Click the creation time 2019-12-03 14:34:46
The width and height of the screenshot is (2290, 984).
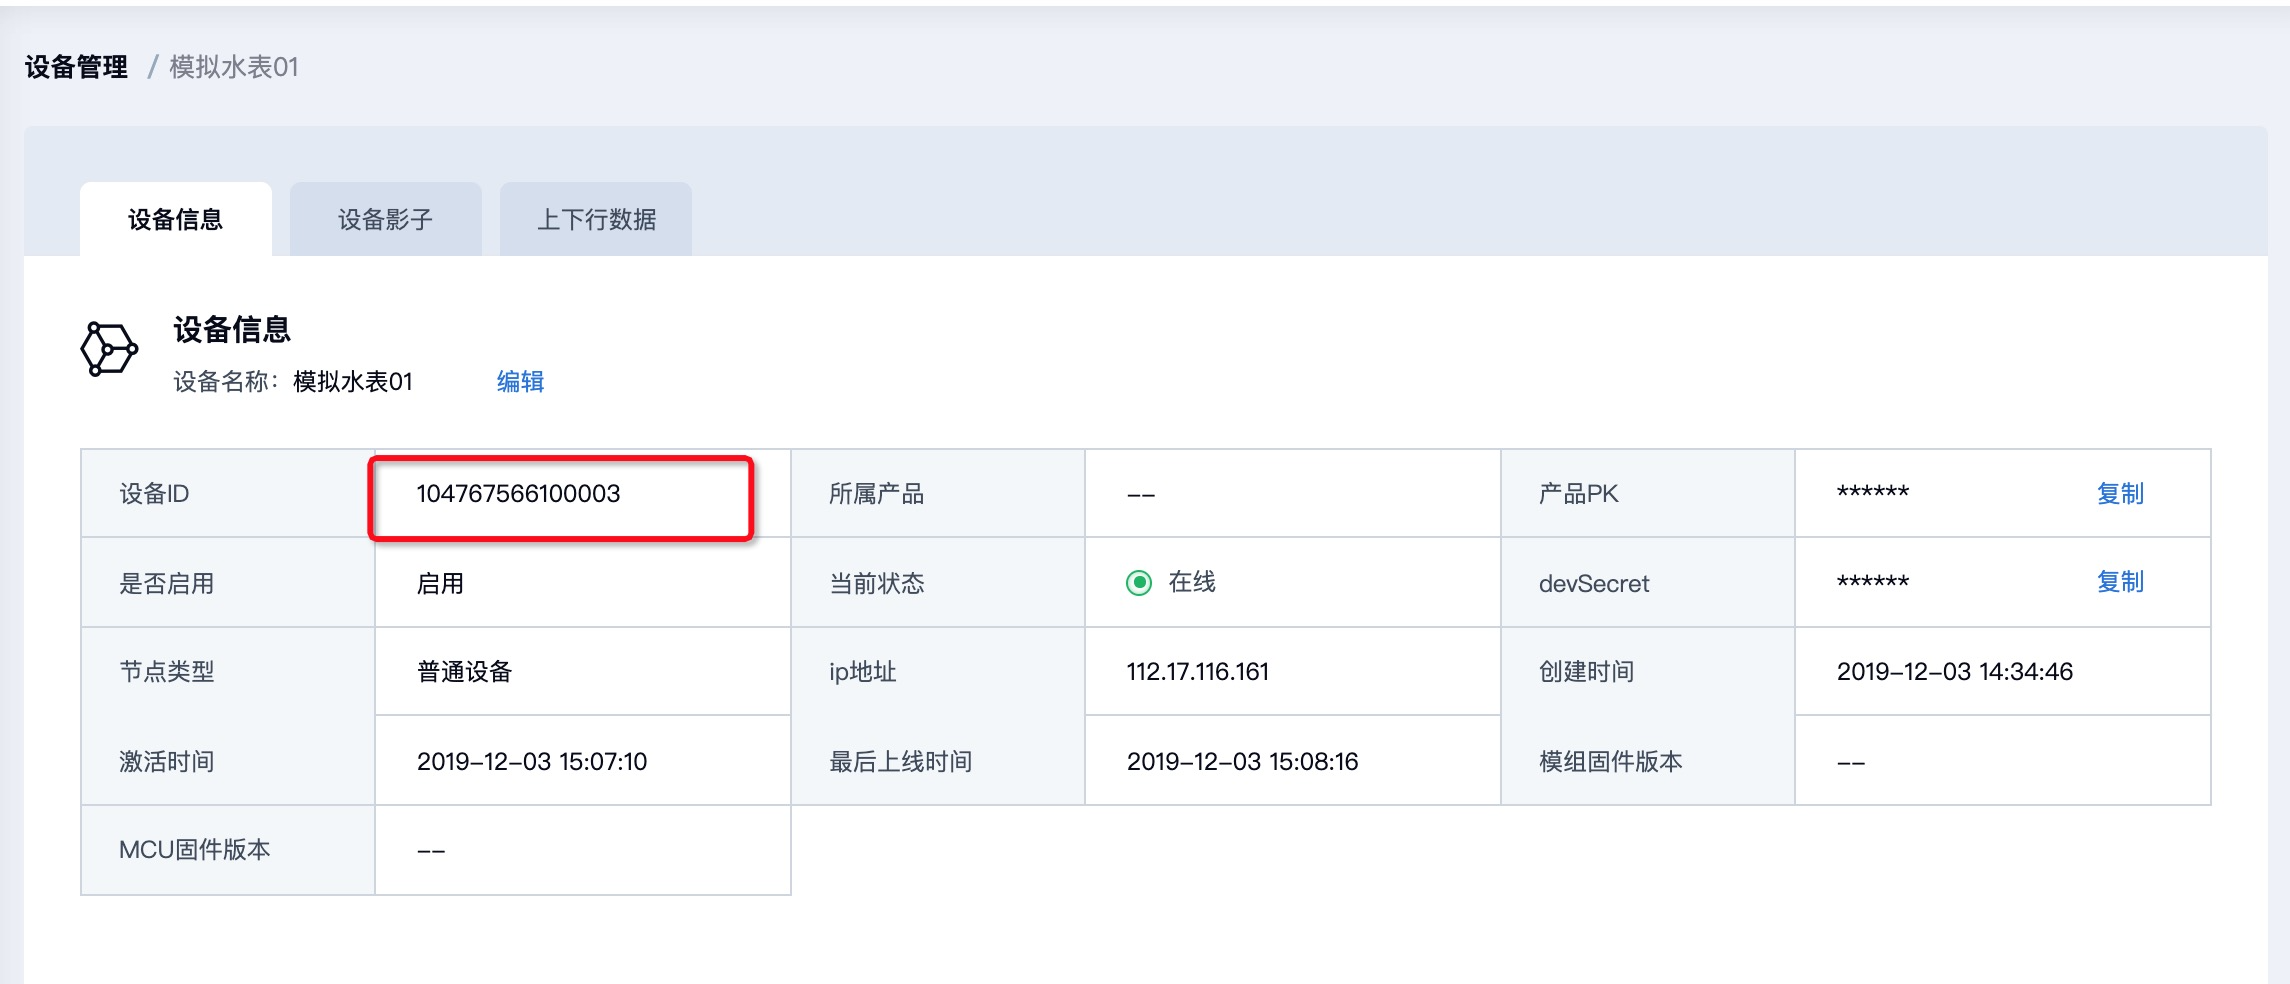[1954, 671]
